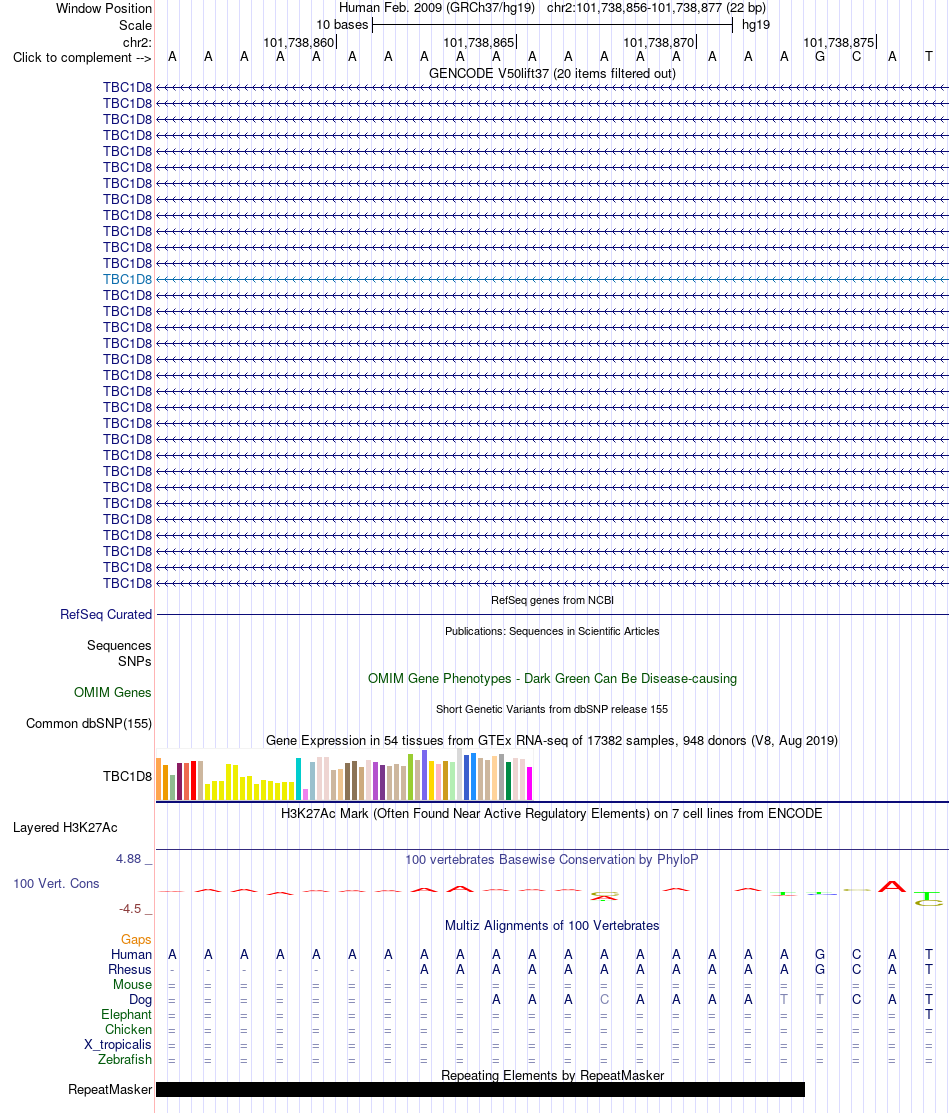Click the T base in the reference sequence row
This screenshot has height=1113, width=950.
coord(929,57)
